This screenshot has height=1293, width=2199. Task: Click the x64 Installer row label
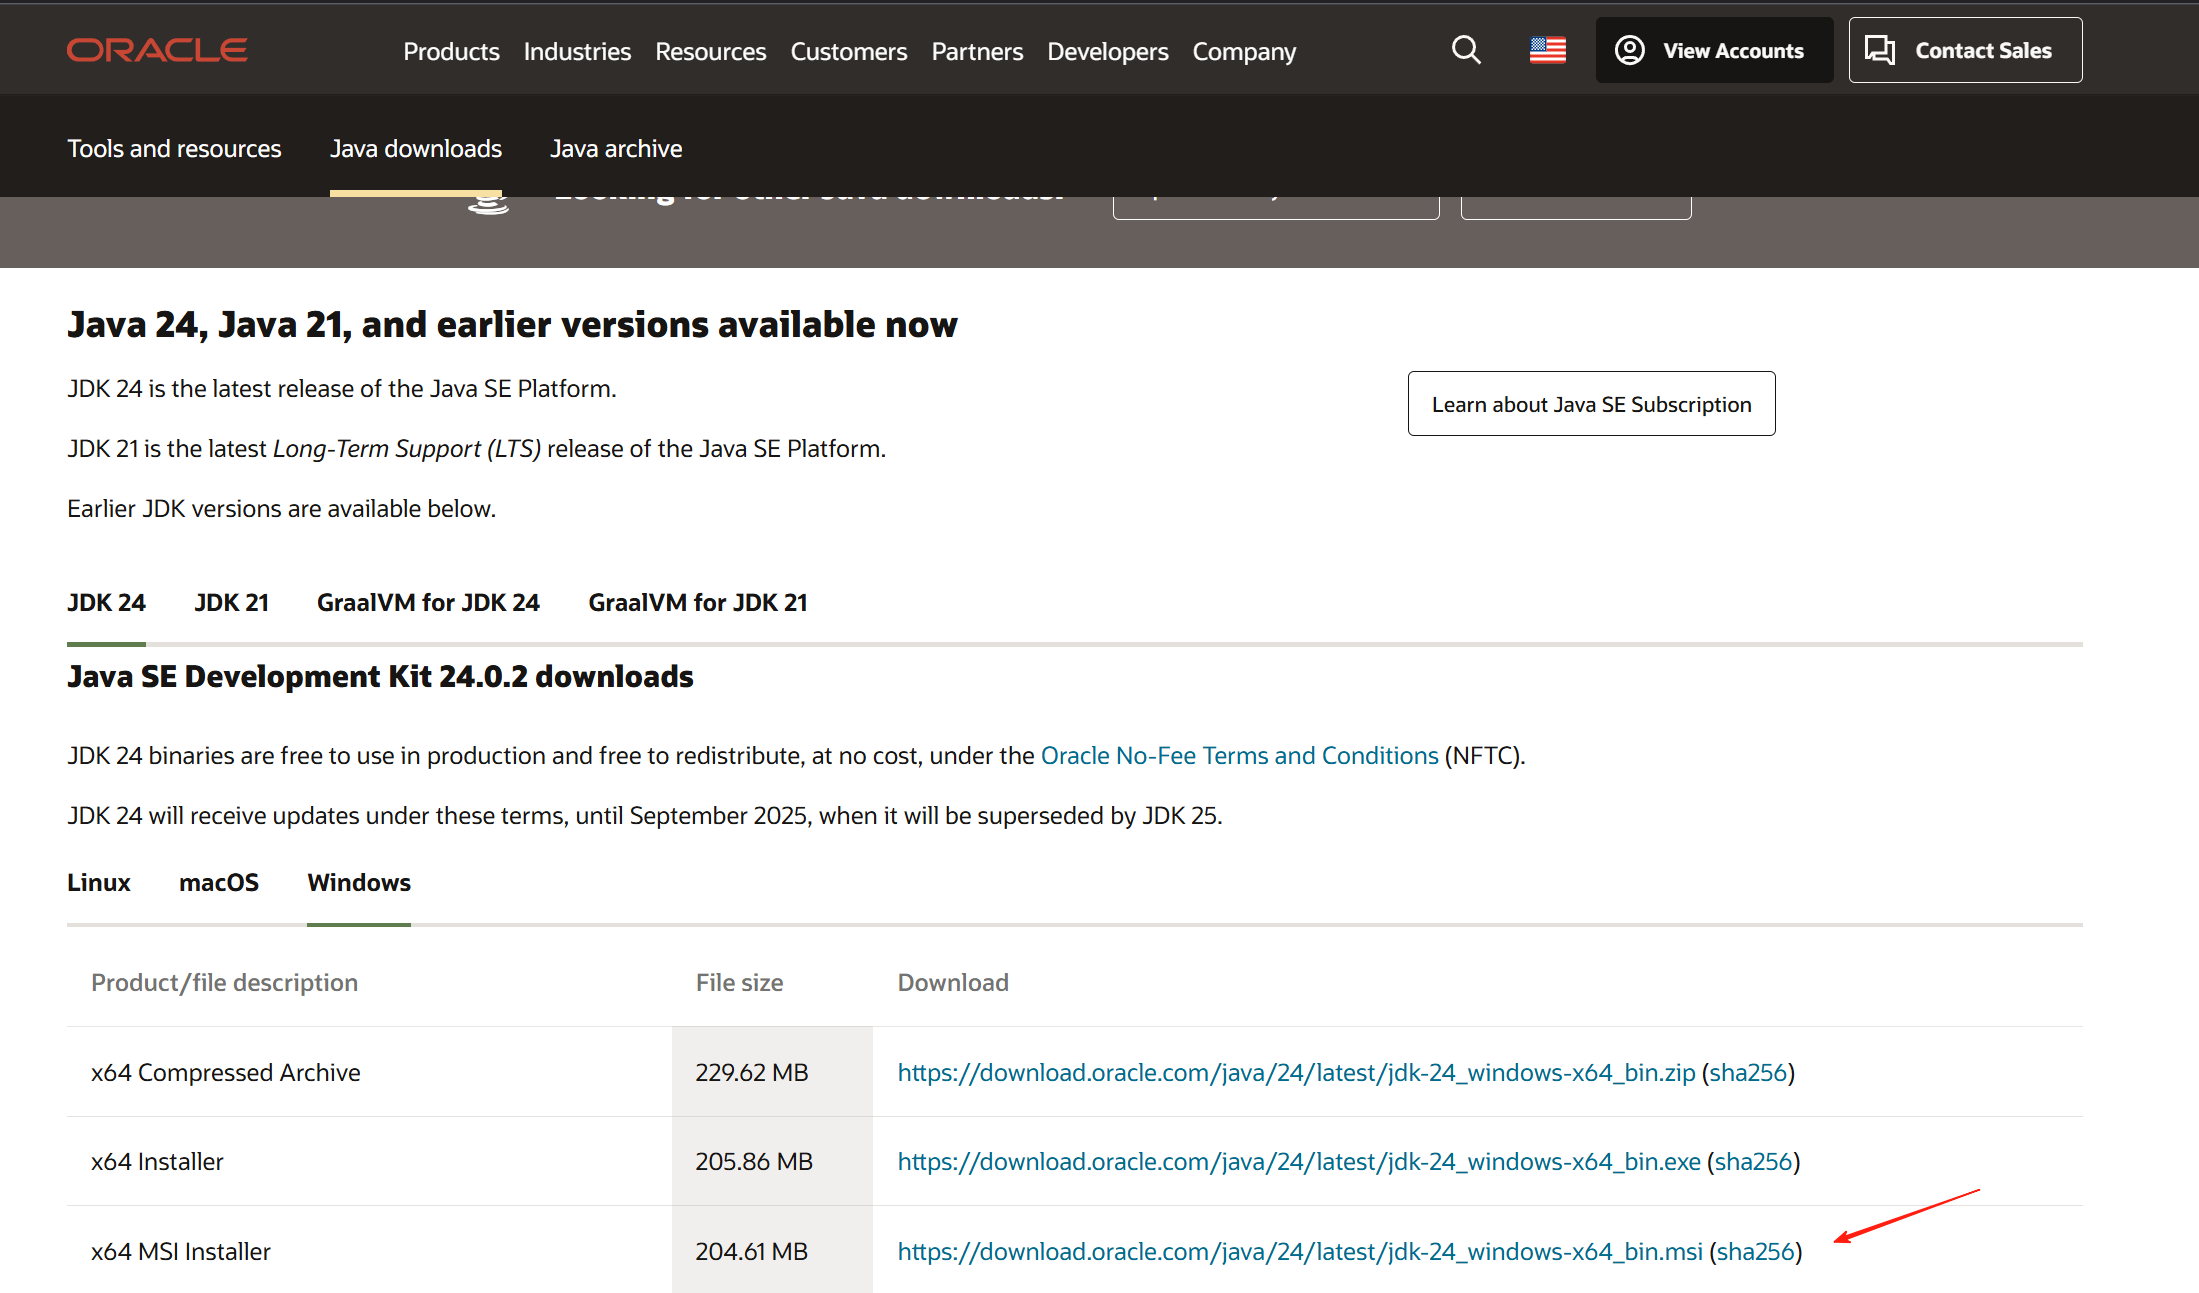157,1161
